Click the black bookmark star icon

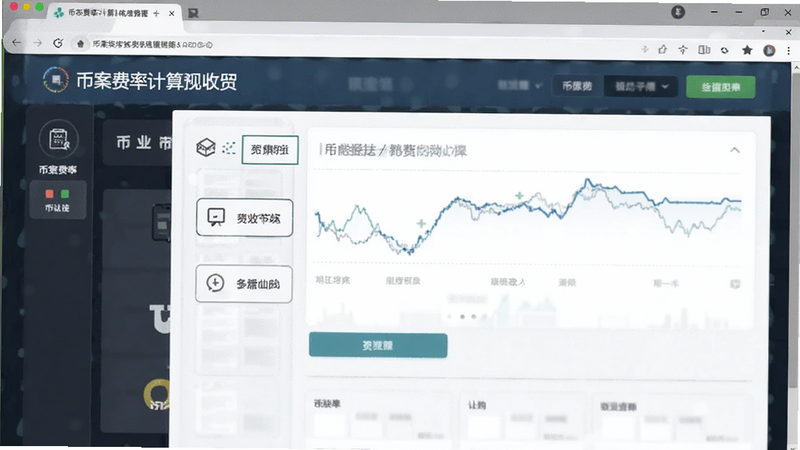pyautogui.click(x=747, y=50)
